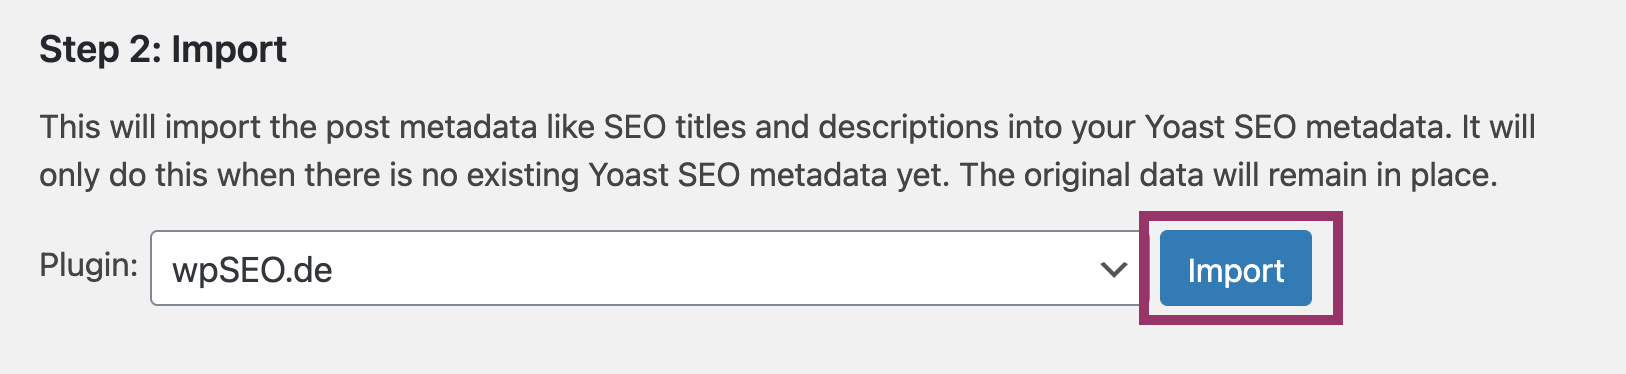Image resolution: width=1626 pixels, height=374 pixels.
Task: Click the blue Import button
Action: 1235,268
